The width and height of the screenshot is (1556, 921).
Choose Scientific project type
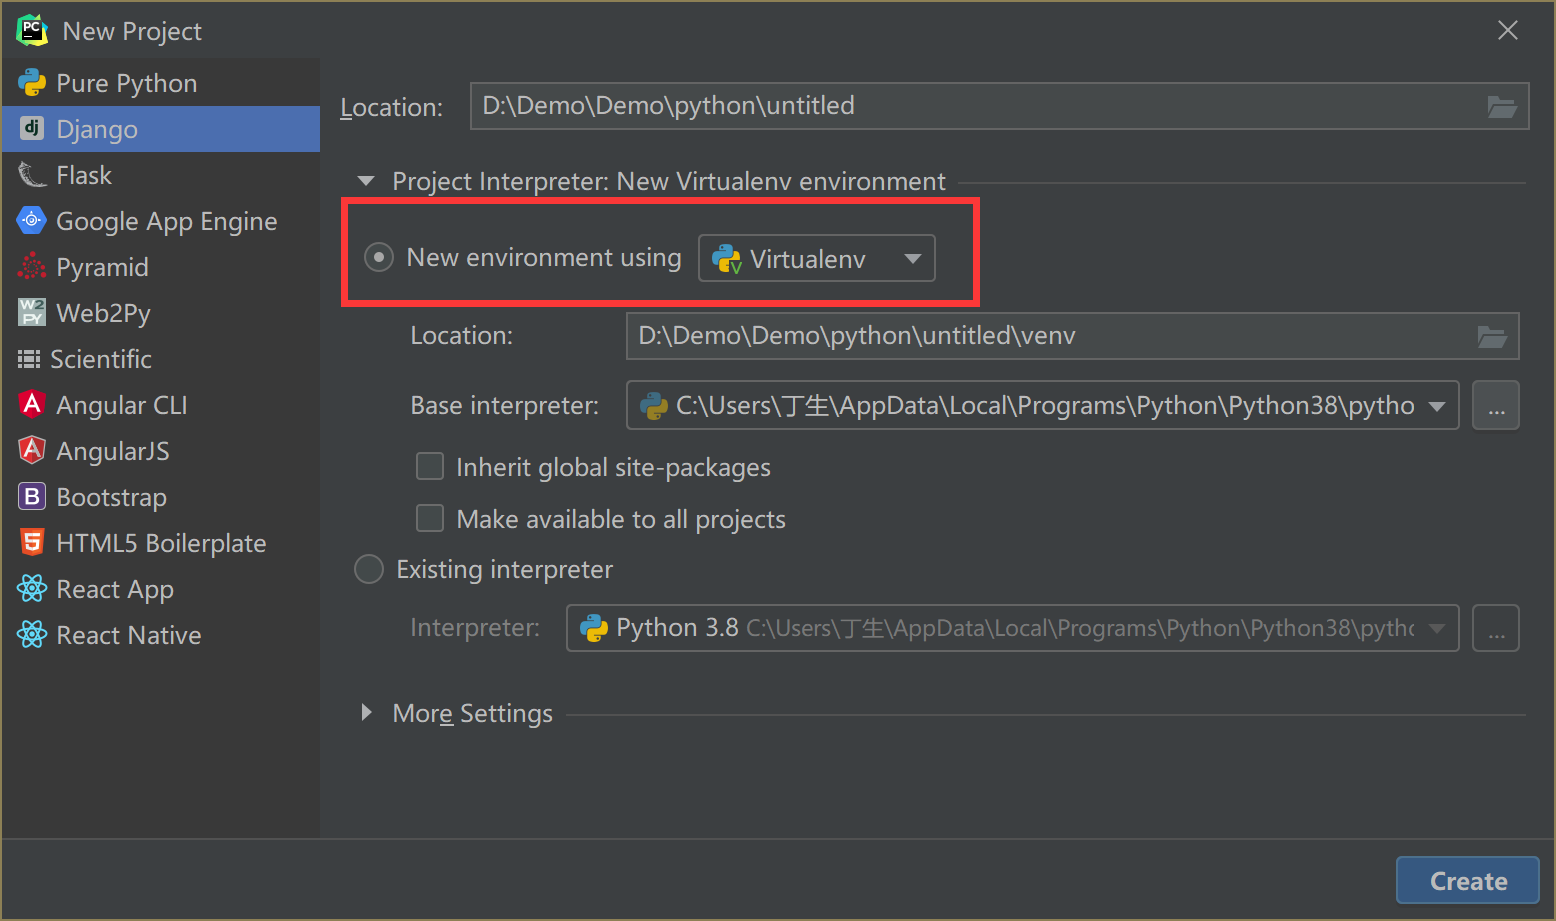point(161,359)
